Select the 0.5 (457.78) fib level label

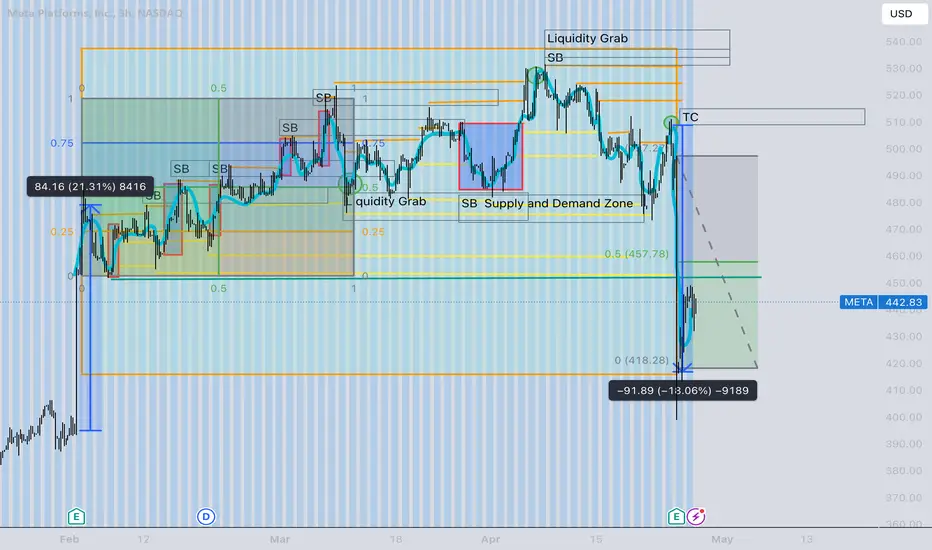pyautogui.click(x=637, y=254)
